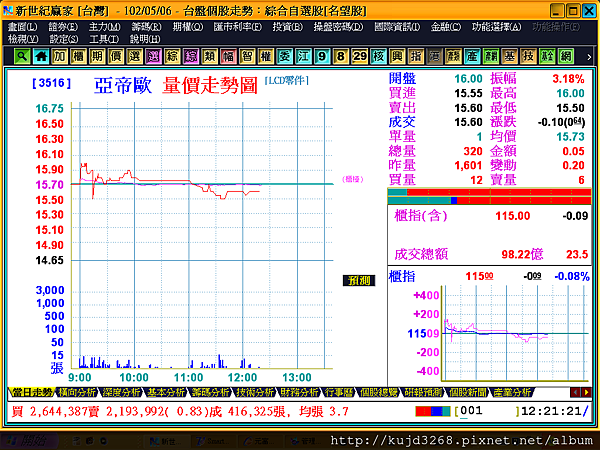Click the cyan 江 toolbar icon
This screenshot has height=450, width=600.
pyautogui.click(x=303, y=57)
